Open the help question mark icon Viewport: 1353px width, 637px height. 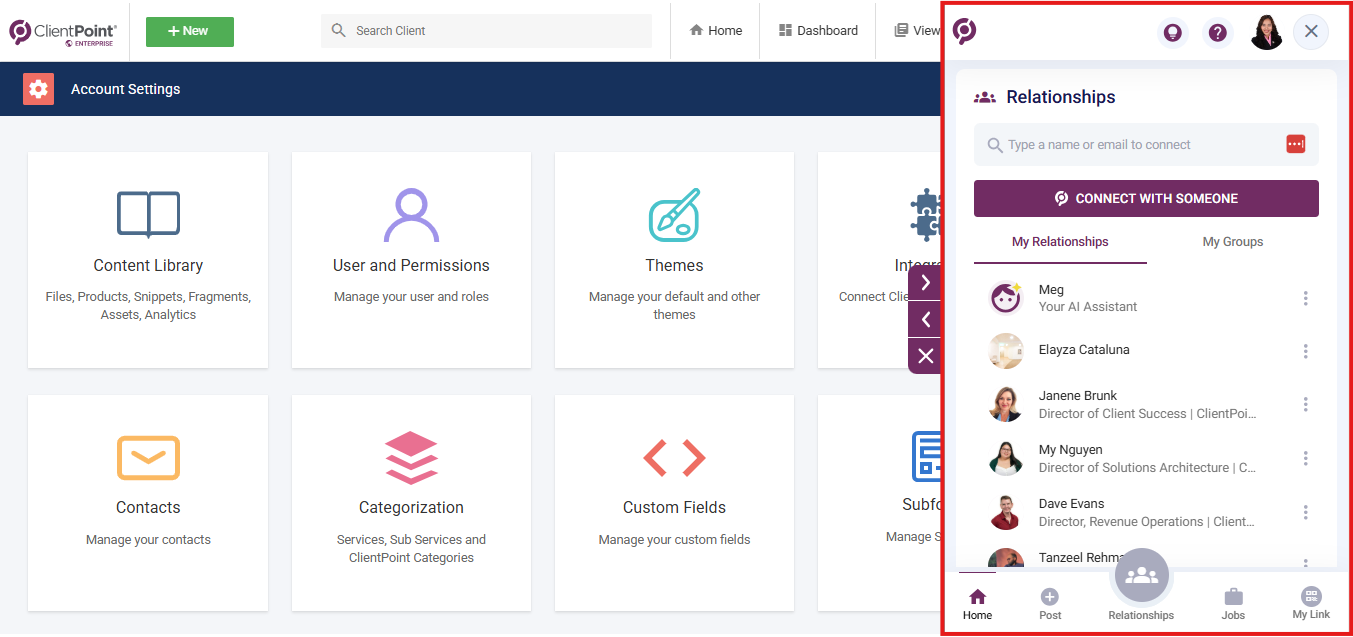click(x=1217, y=32)
